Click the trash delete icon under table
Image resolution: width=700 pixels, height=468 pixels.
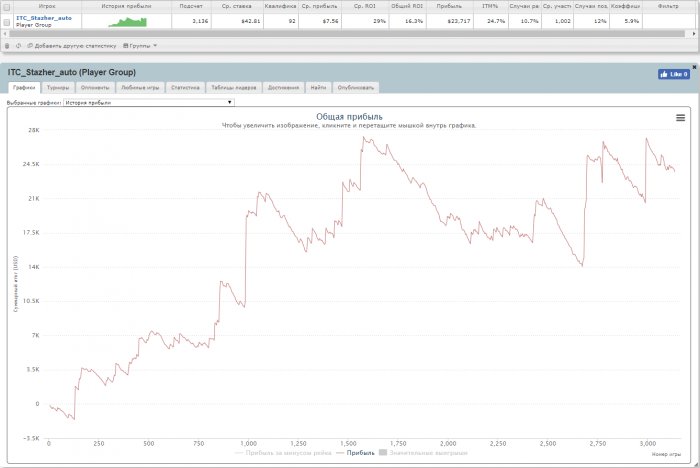(x=7, y=46)
